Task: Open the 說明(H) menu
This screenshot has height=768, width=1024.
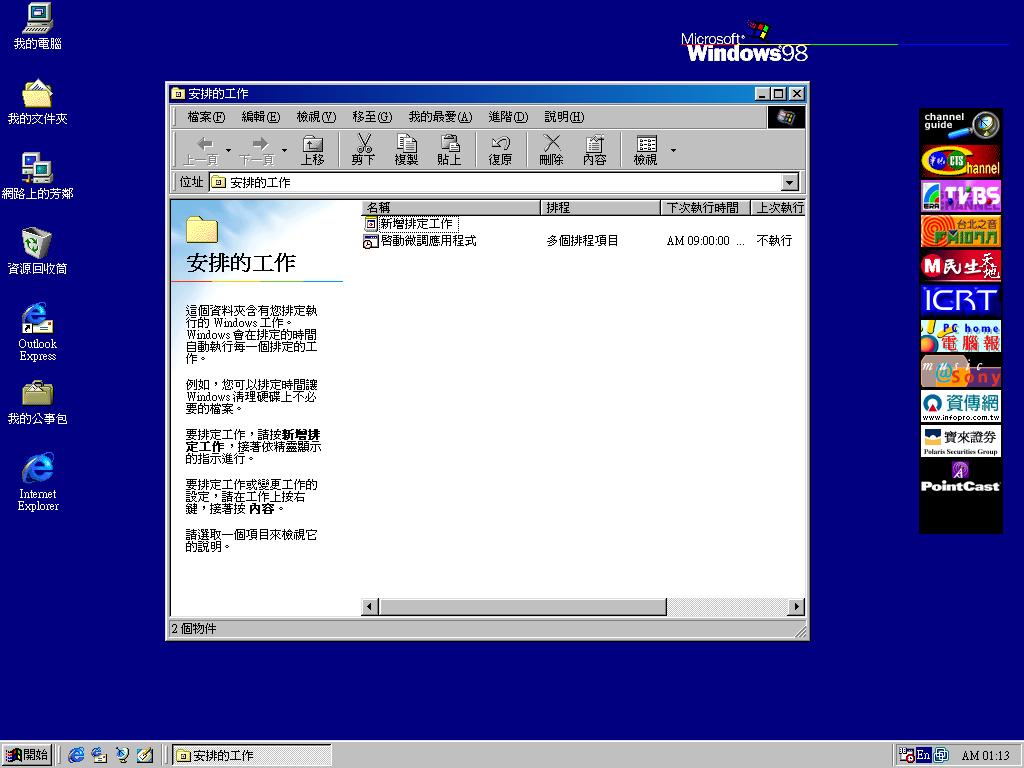Action: tap(564, 117)
